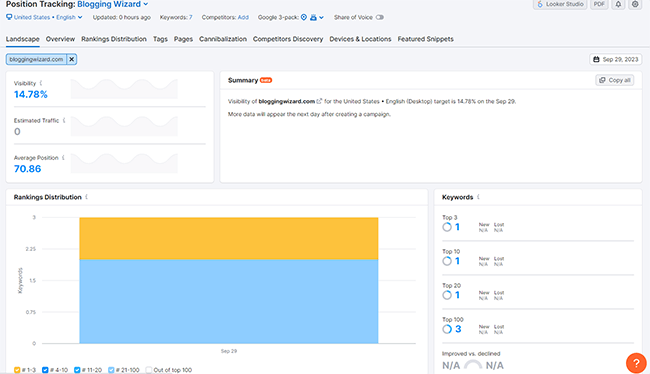Open Sep 29, 2023 date picker
650x374 pixels.
pyautogui.click(x=616, y=59)
